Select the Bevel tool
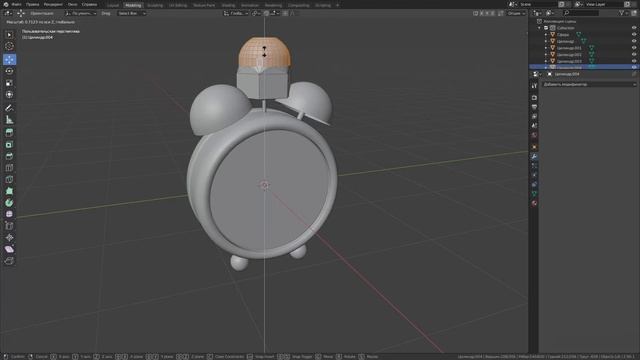 pos(9,156)
